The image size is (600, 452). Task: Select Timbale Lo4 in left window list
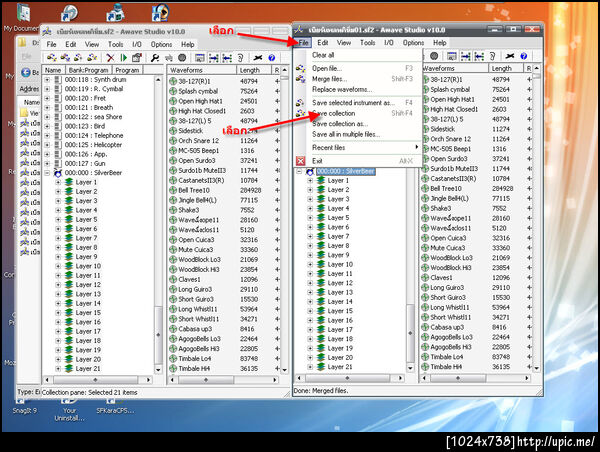pyautogui.click(x=223, y=359)
